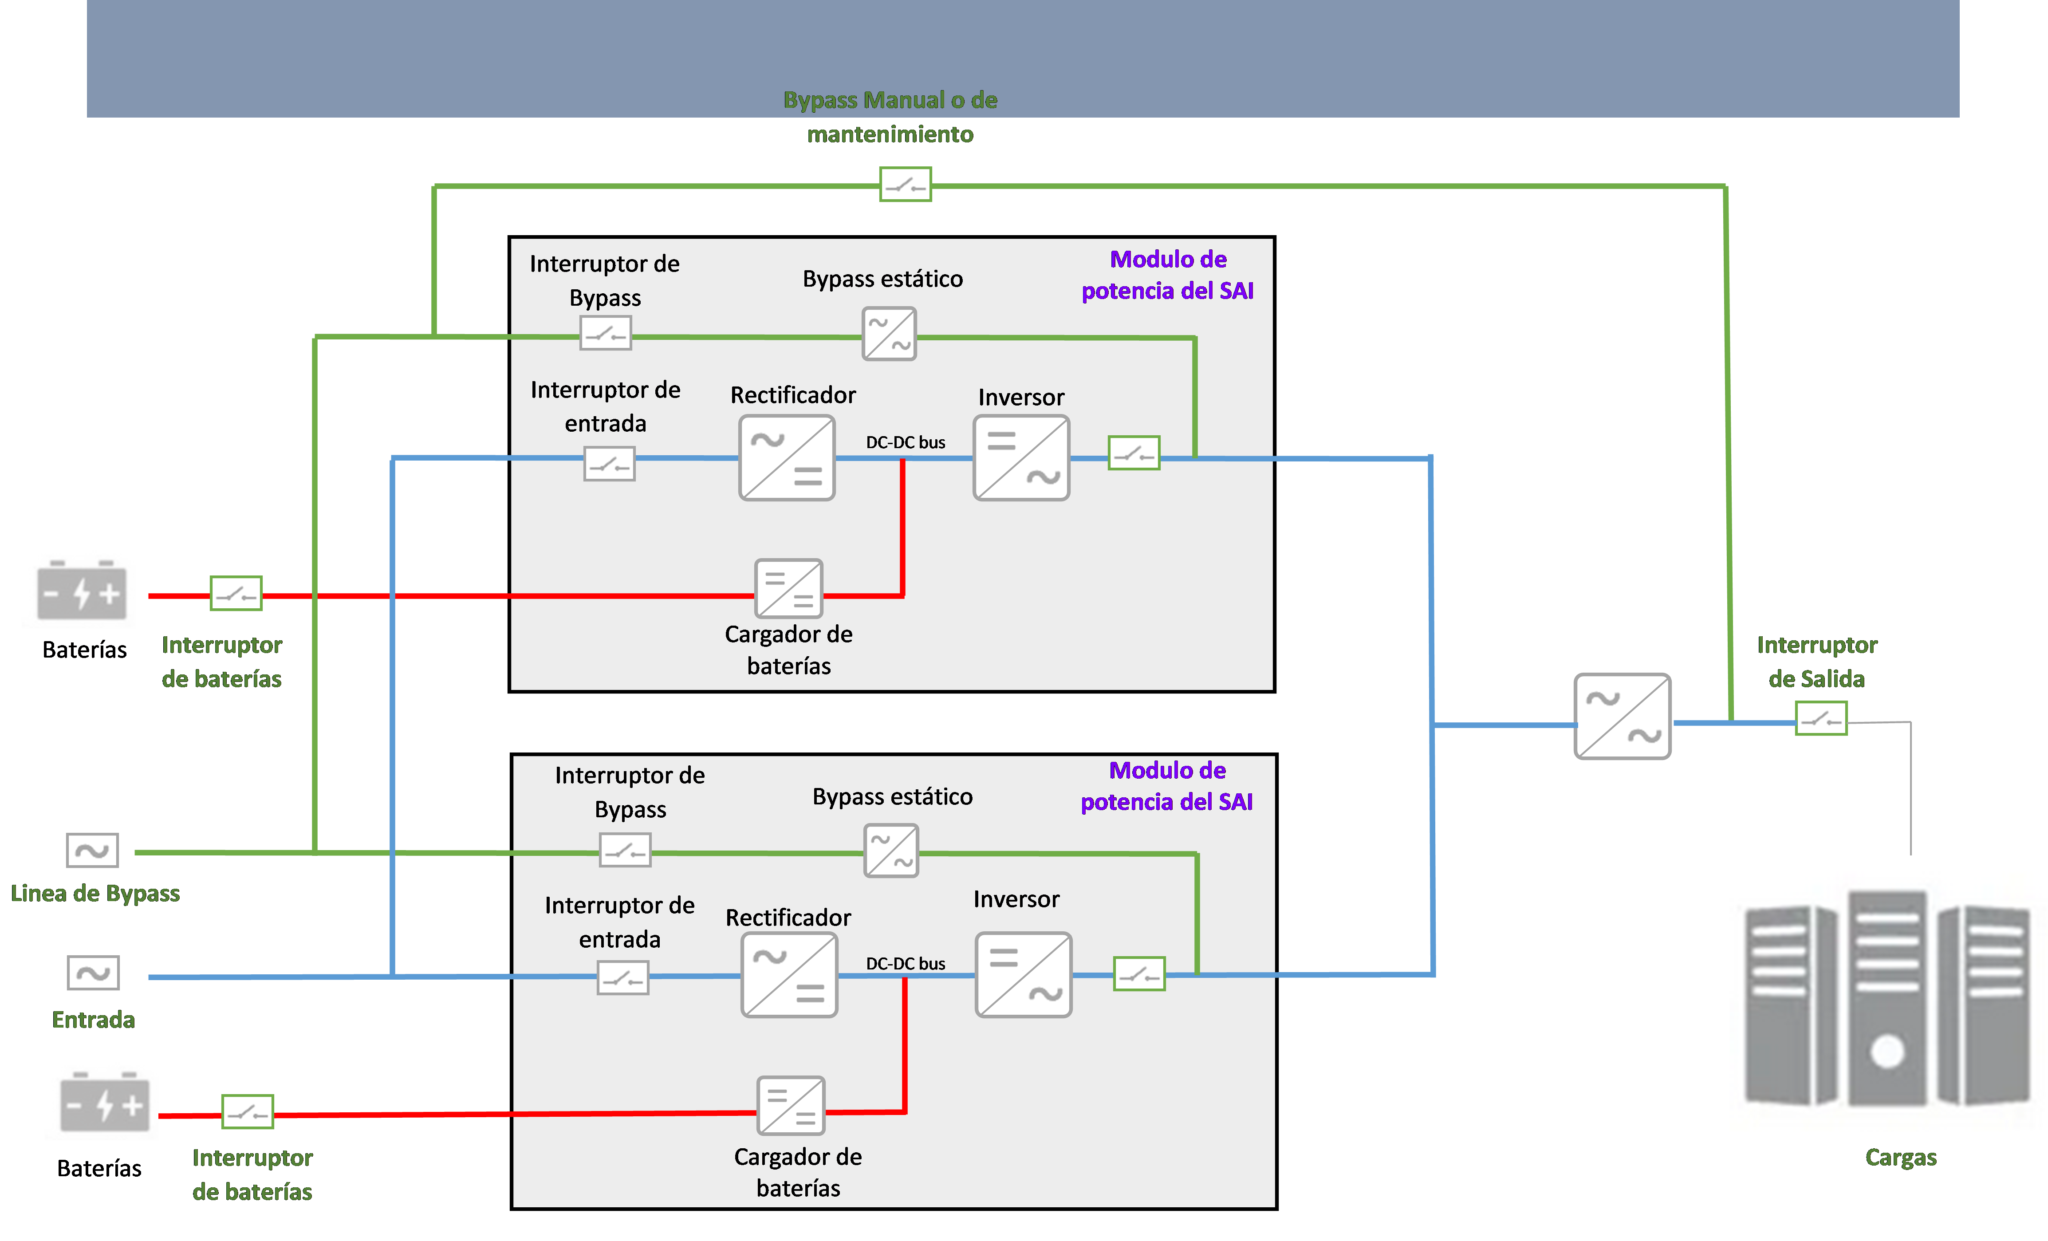The image size is (2048, 1241).
Task: Select the lower module 'Rectificador' label
Action: point(788,917)
